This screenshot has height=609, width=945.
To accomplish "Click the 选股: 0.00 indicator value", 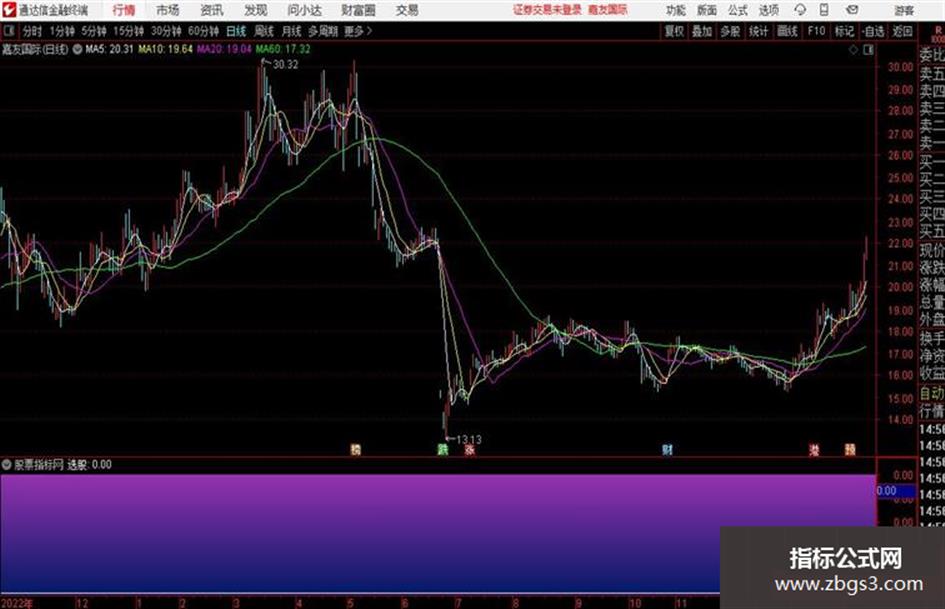I will coord(89,464).
